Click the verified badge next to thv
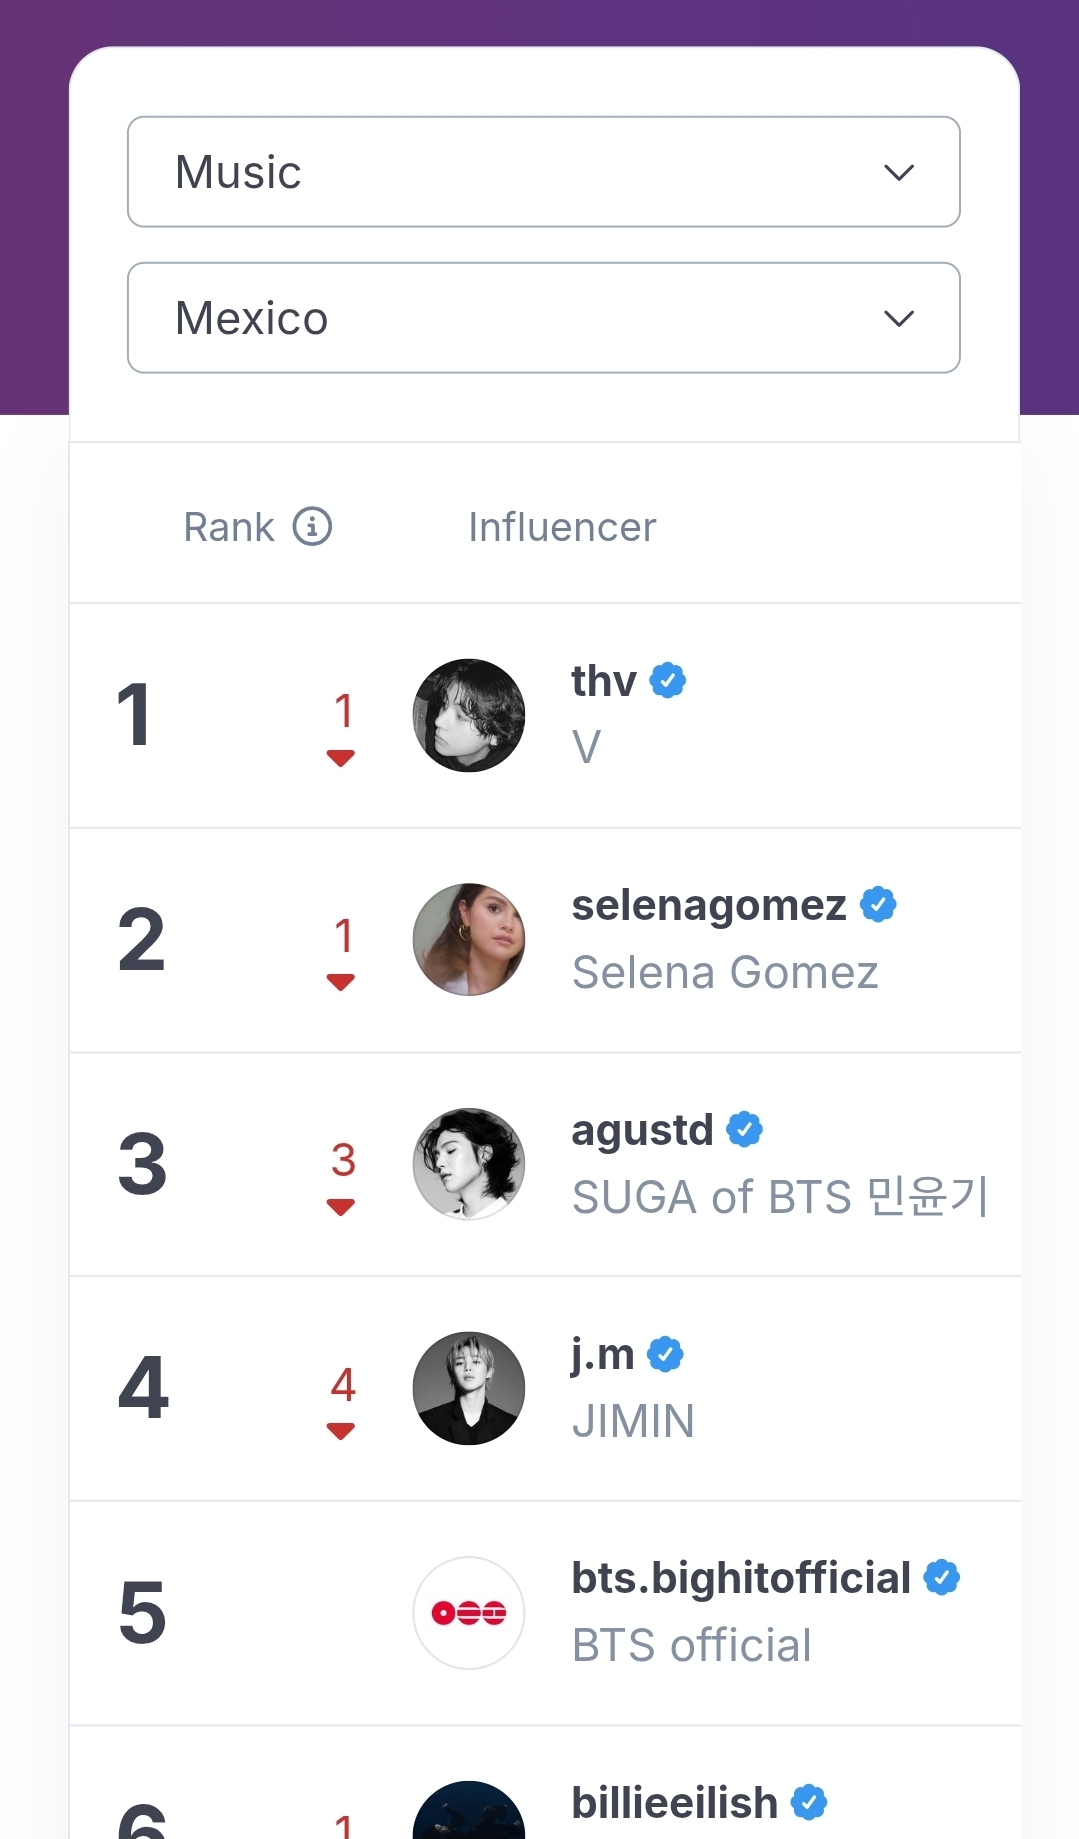 click(668, 680)
